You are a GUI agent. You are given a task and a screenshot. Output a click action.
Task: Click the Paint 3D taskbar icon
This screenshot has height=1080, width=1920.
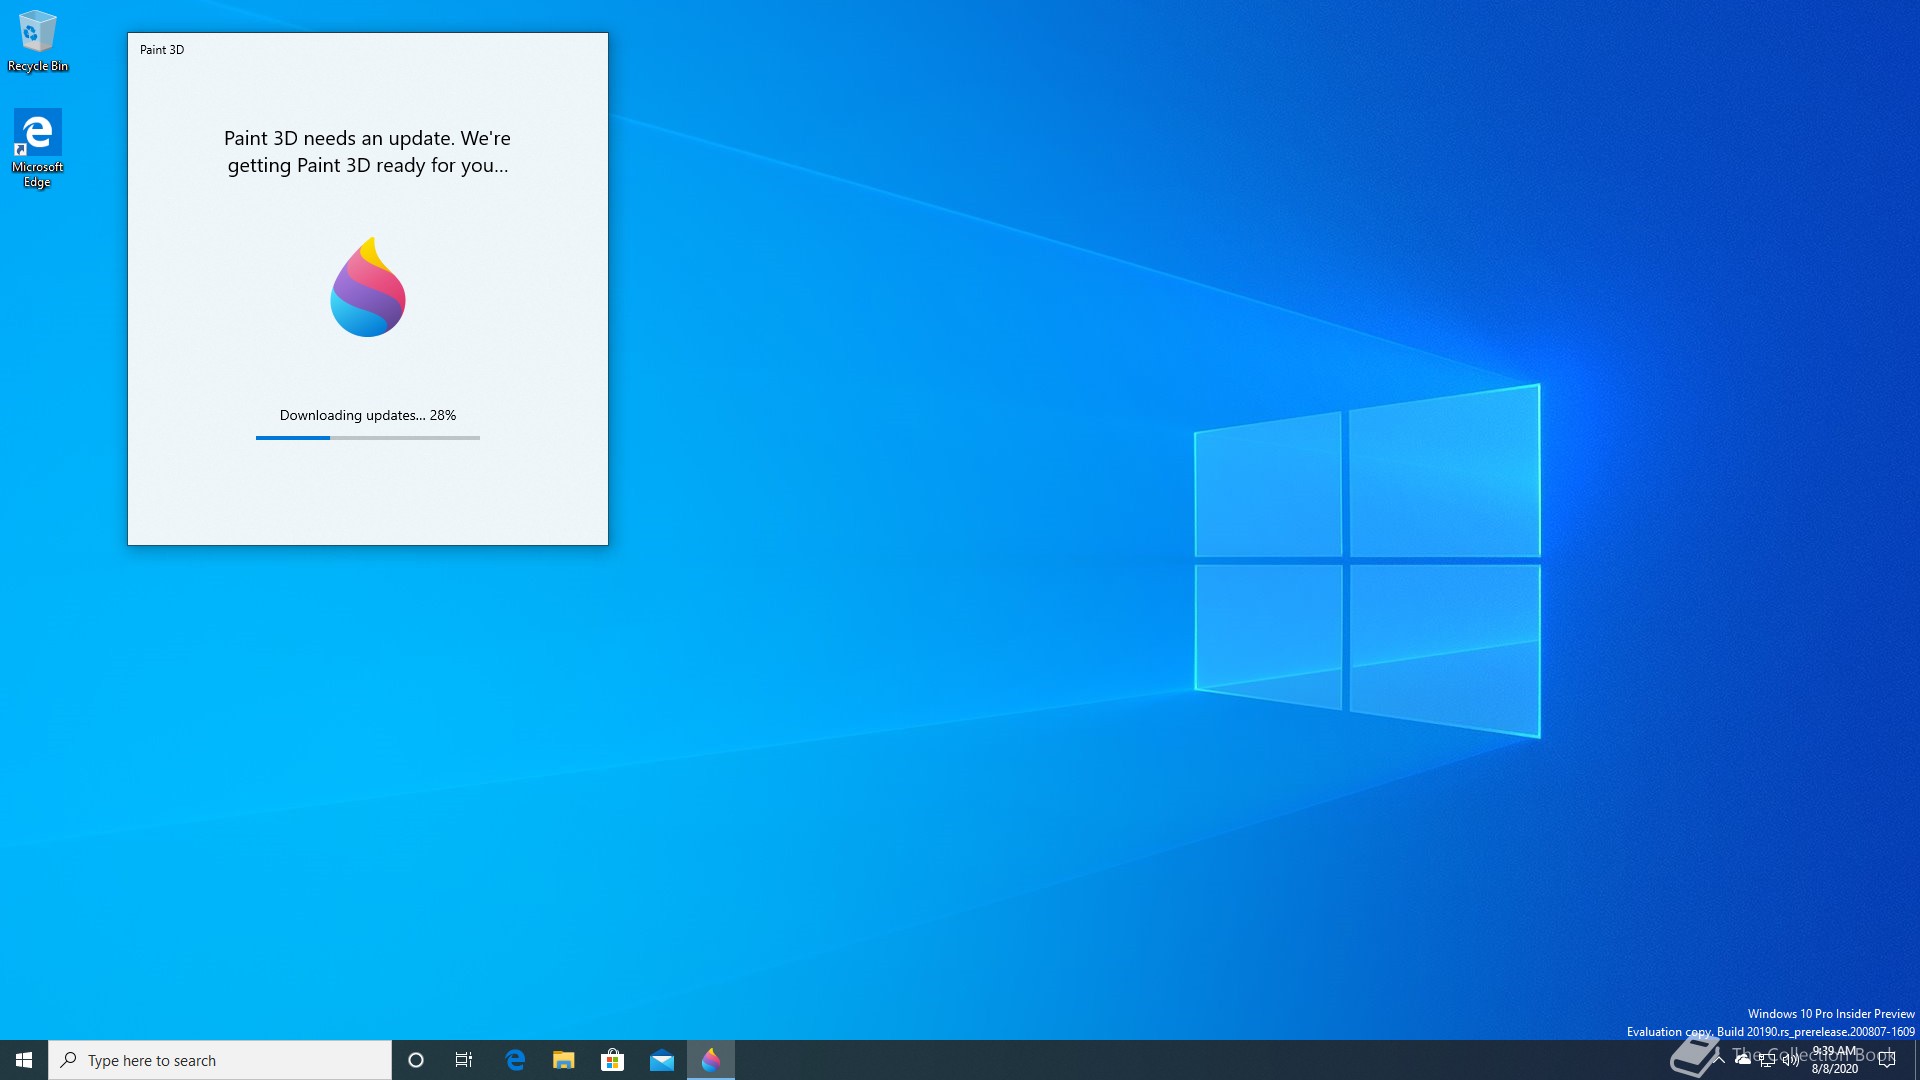pyautogui.click(x=711, y=1060)
